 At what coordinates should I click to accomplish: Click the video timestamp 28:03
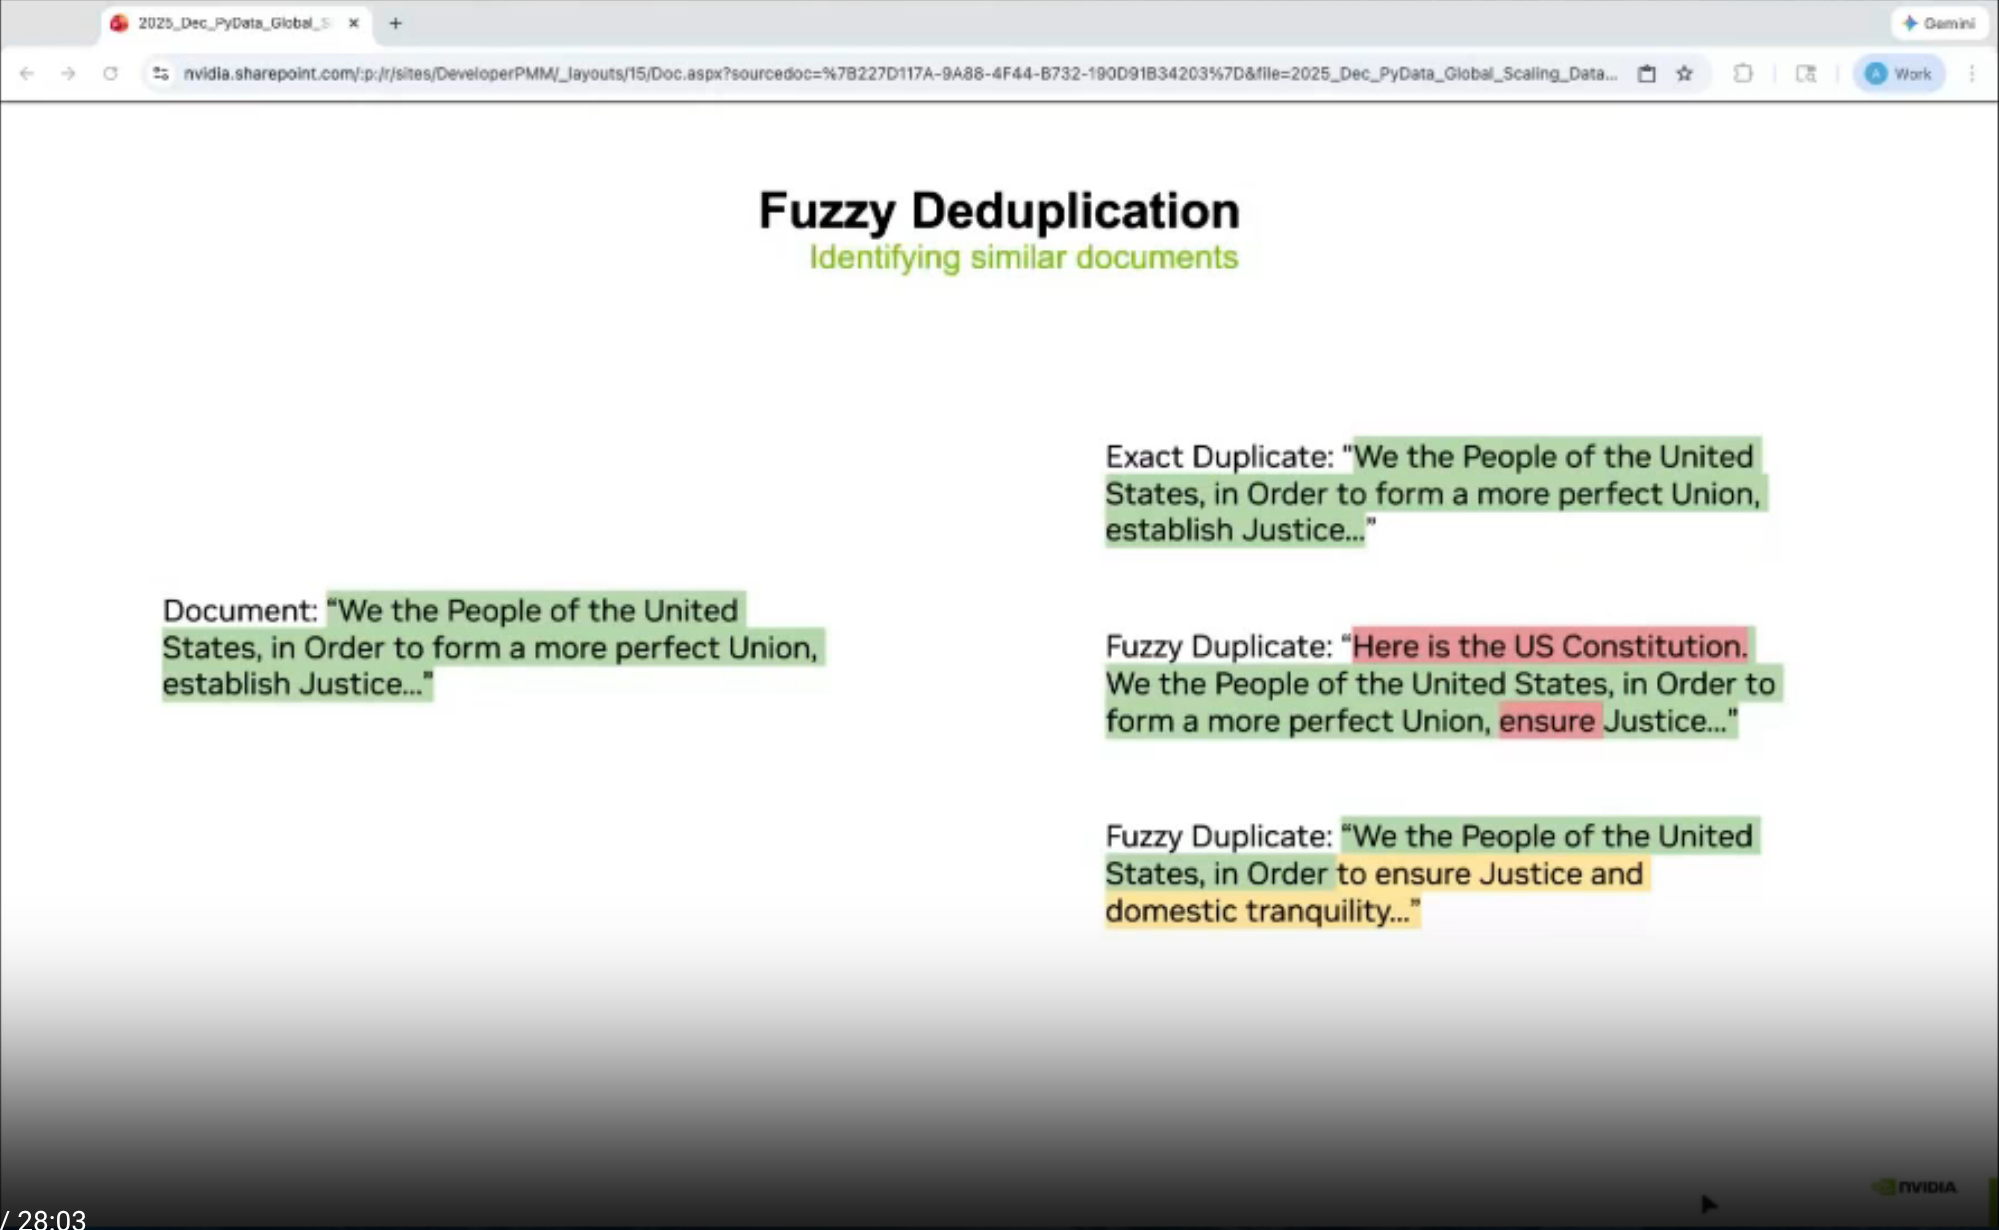(50, 1219)
